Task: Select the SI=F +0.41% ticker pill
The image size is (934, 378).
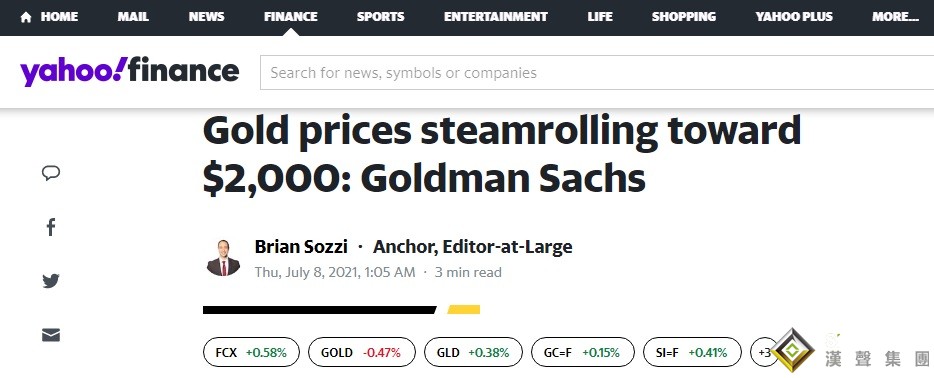Action: (692, 352)
